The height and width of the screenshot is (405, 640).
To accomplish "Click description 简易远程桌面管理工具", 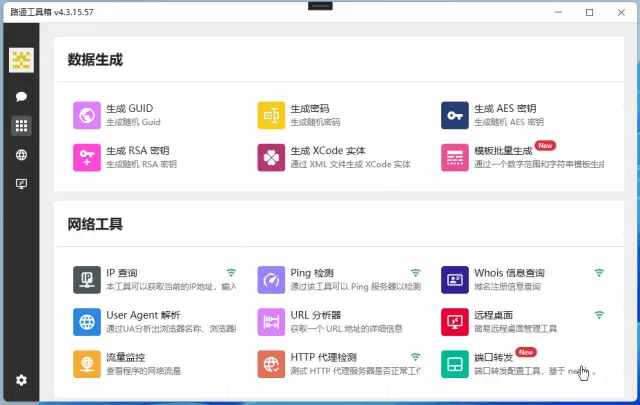I will pos(516,329).
